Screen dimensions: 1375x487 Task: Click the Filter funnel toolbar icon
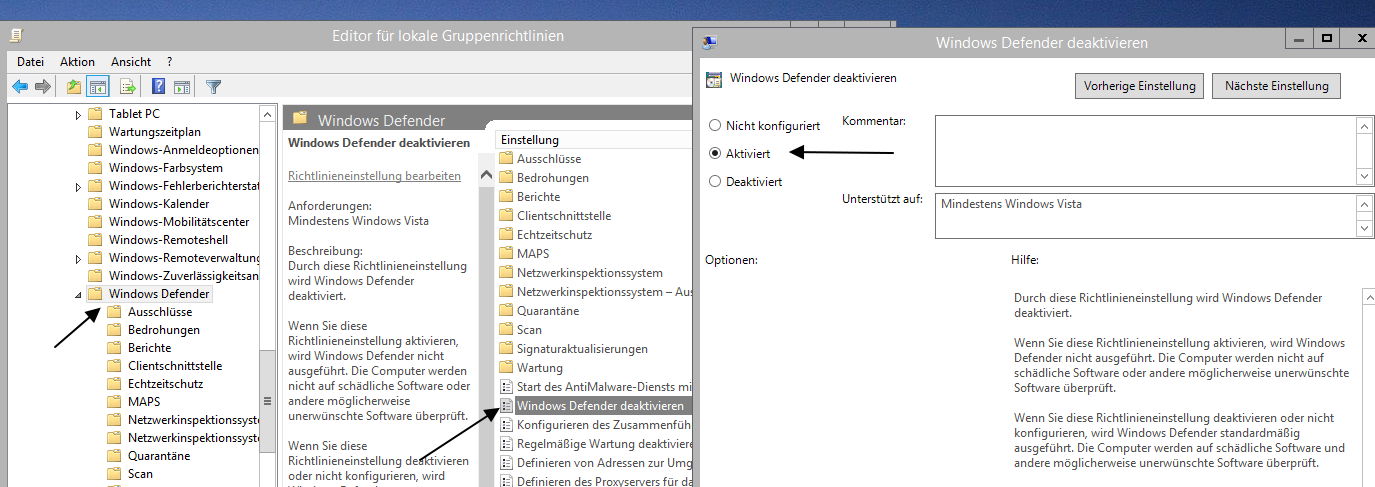(x=213, y=87)
